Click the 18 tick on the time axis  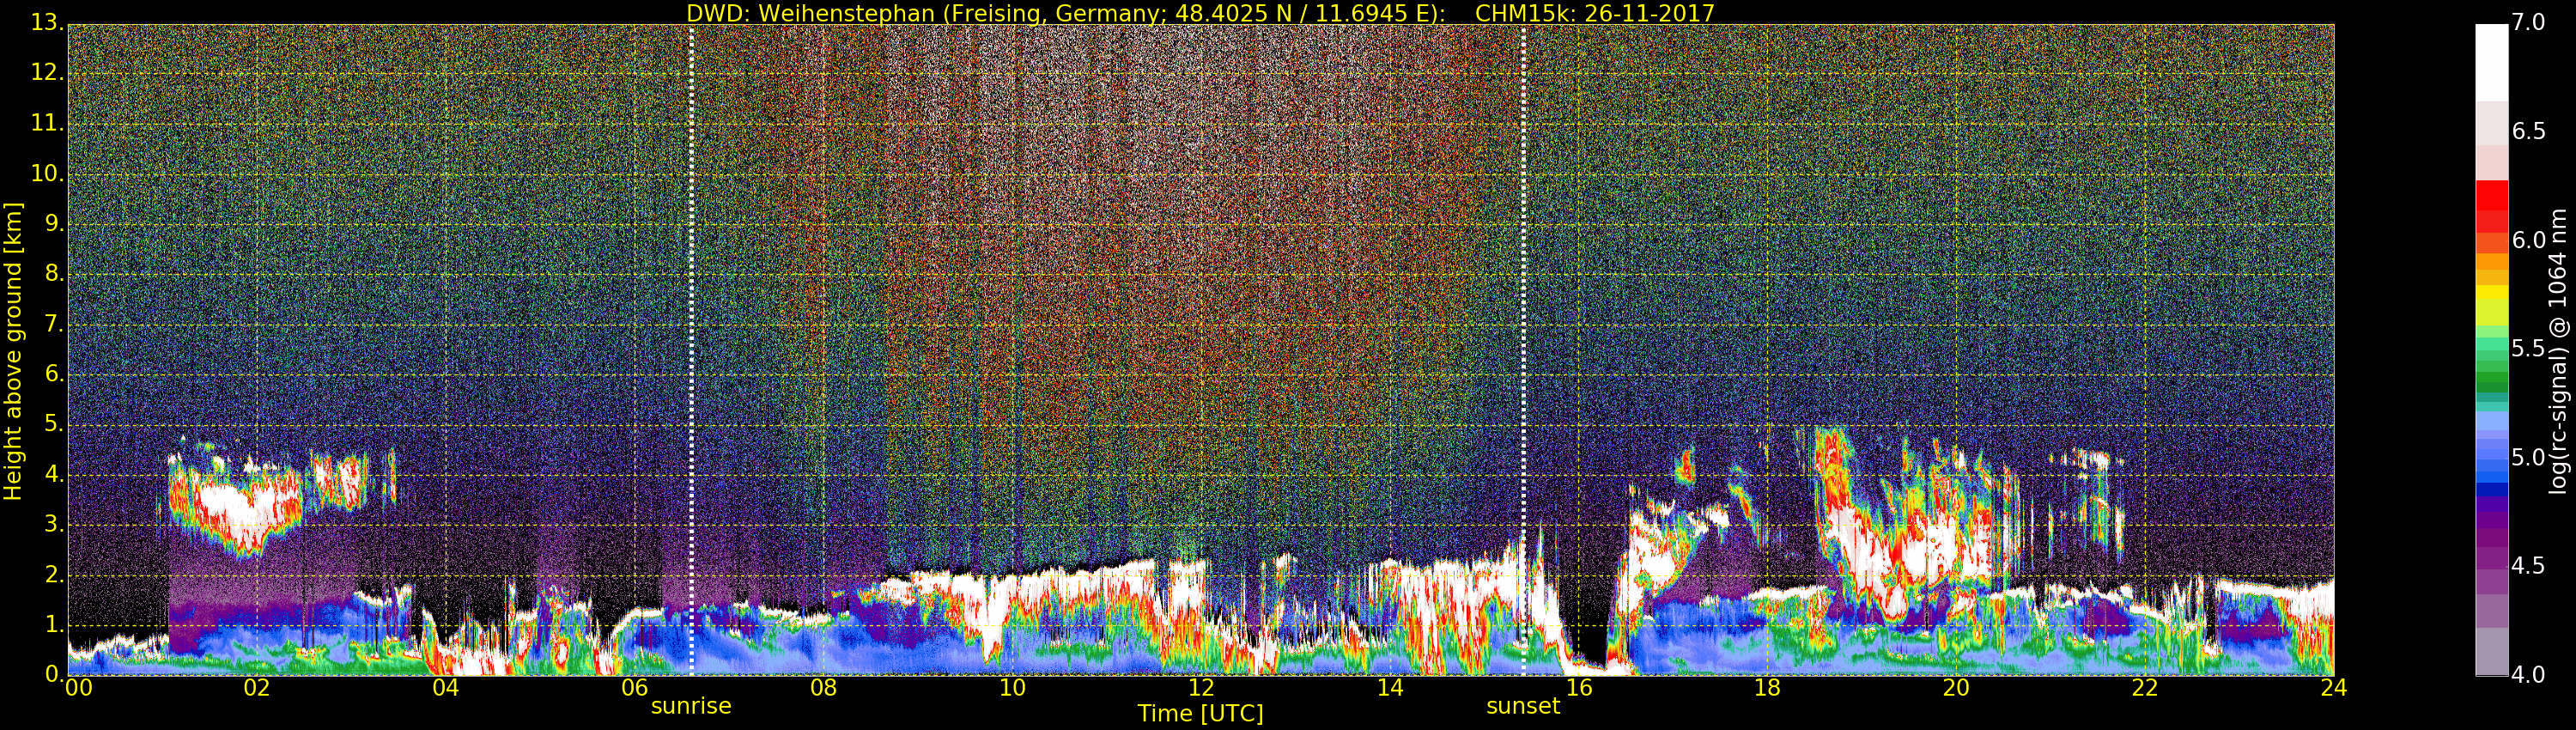1767,688
